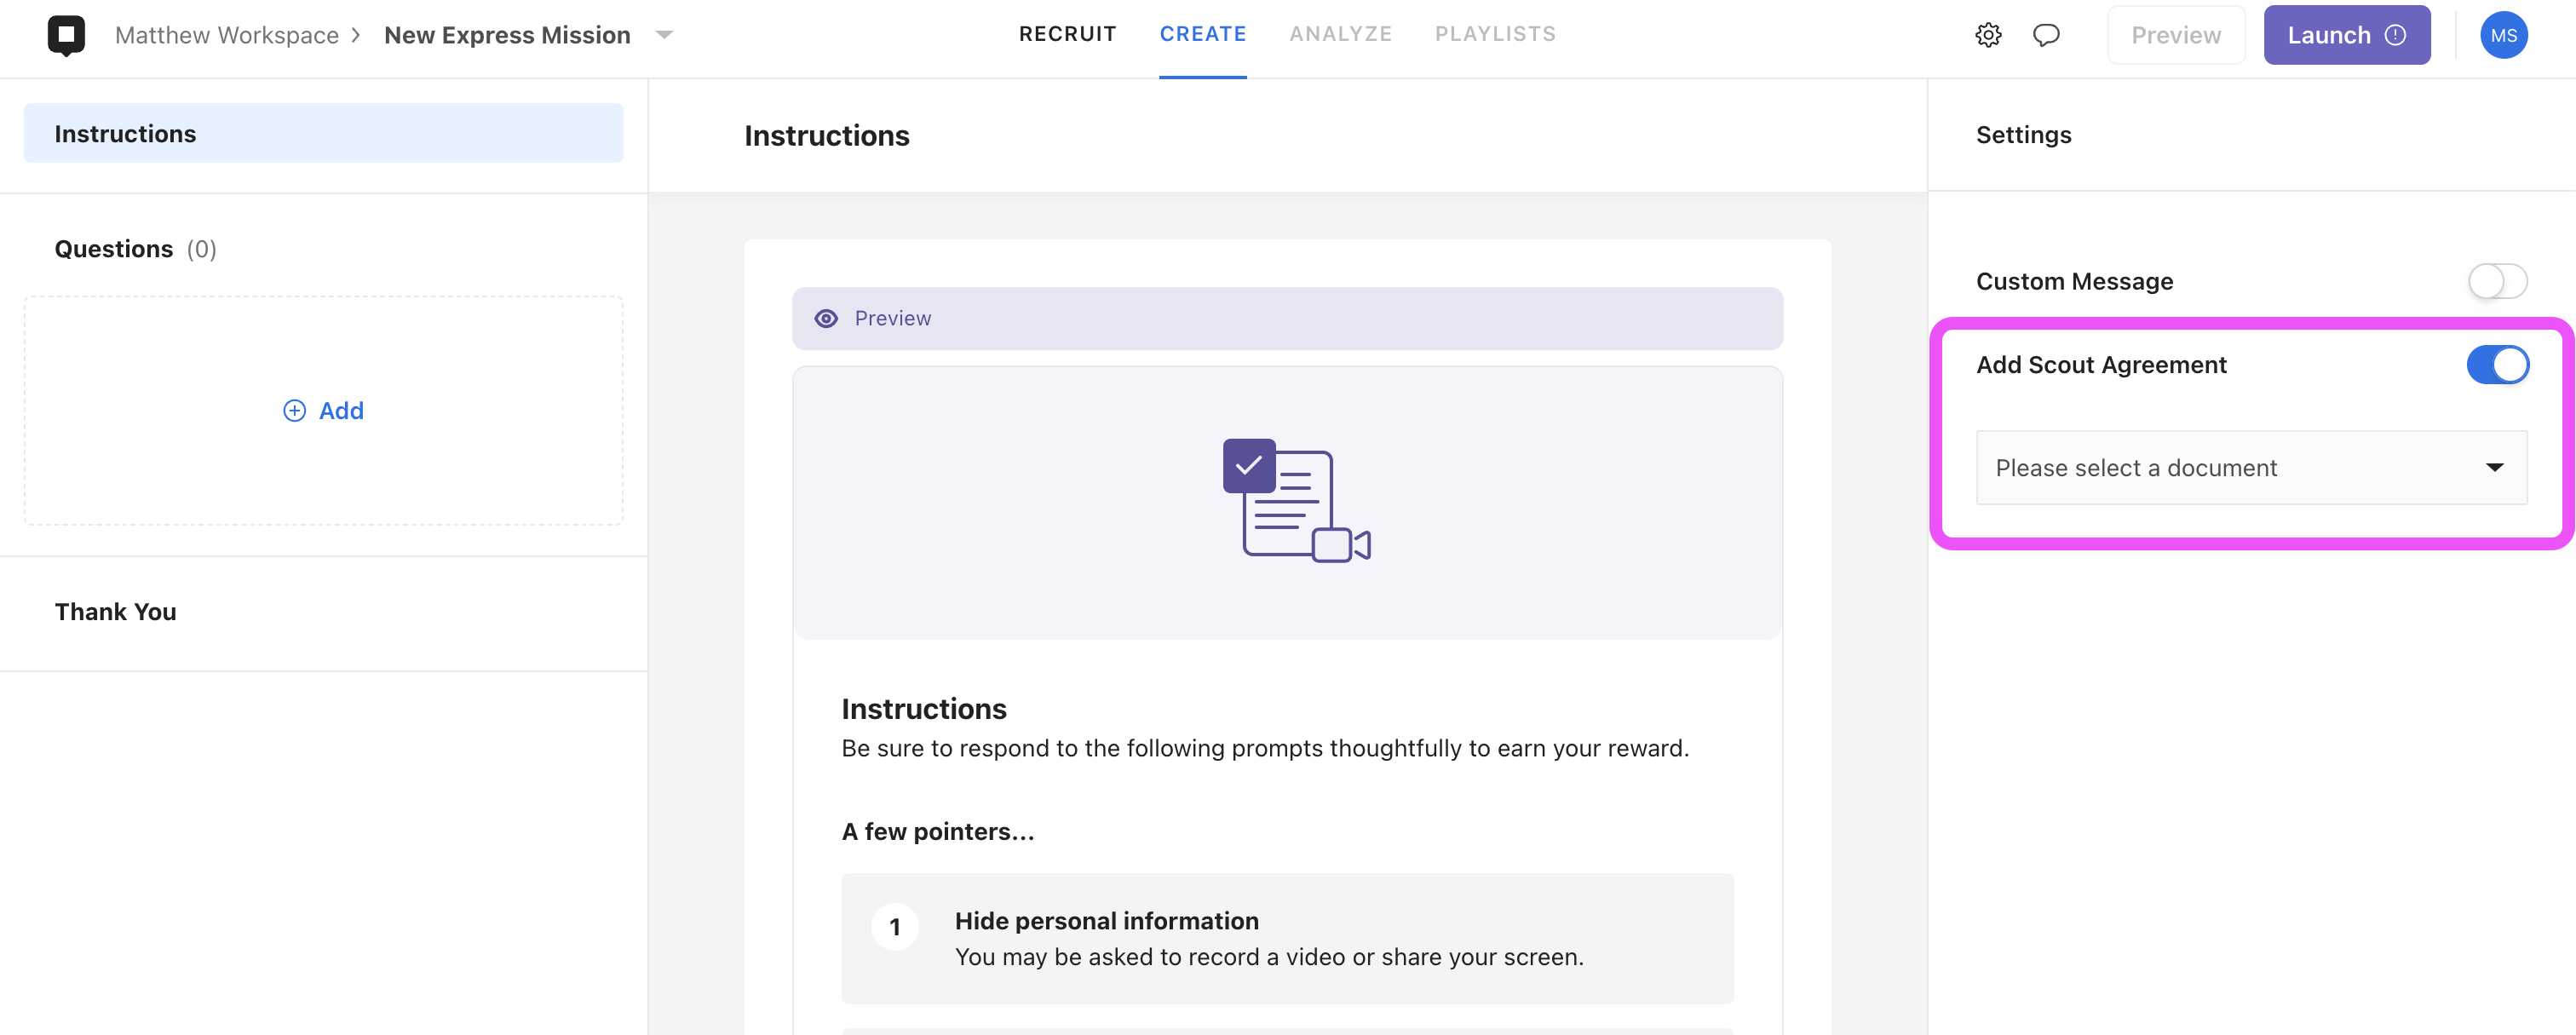This screenshot has width=2576, height=1035.
Task: Click the instructions document illustration
Action: pyautogui.click(x=1296, y=500)
